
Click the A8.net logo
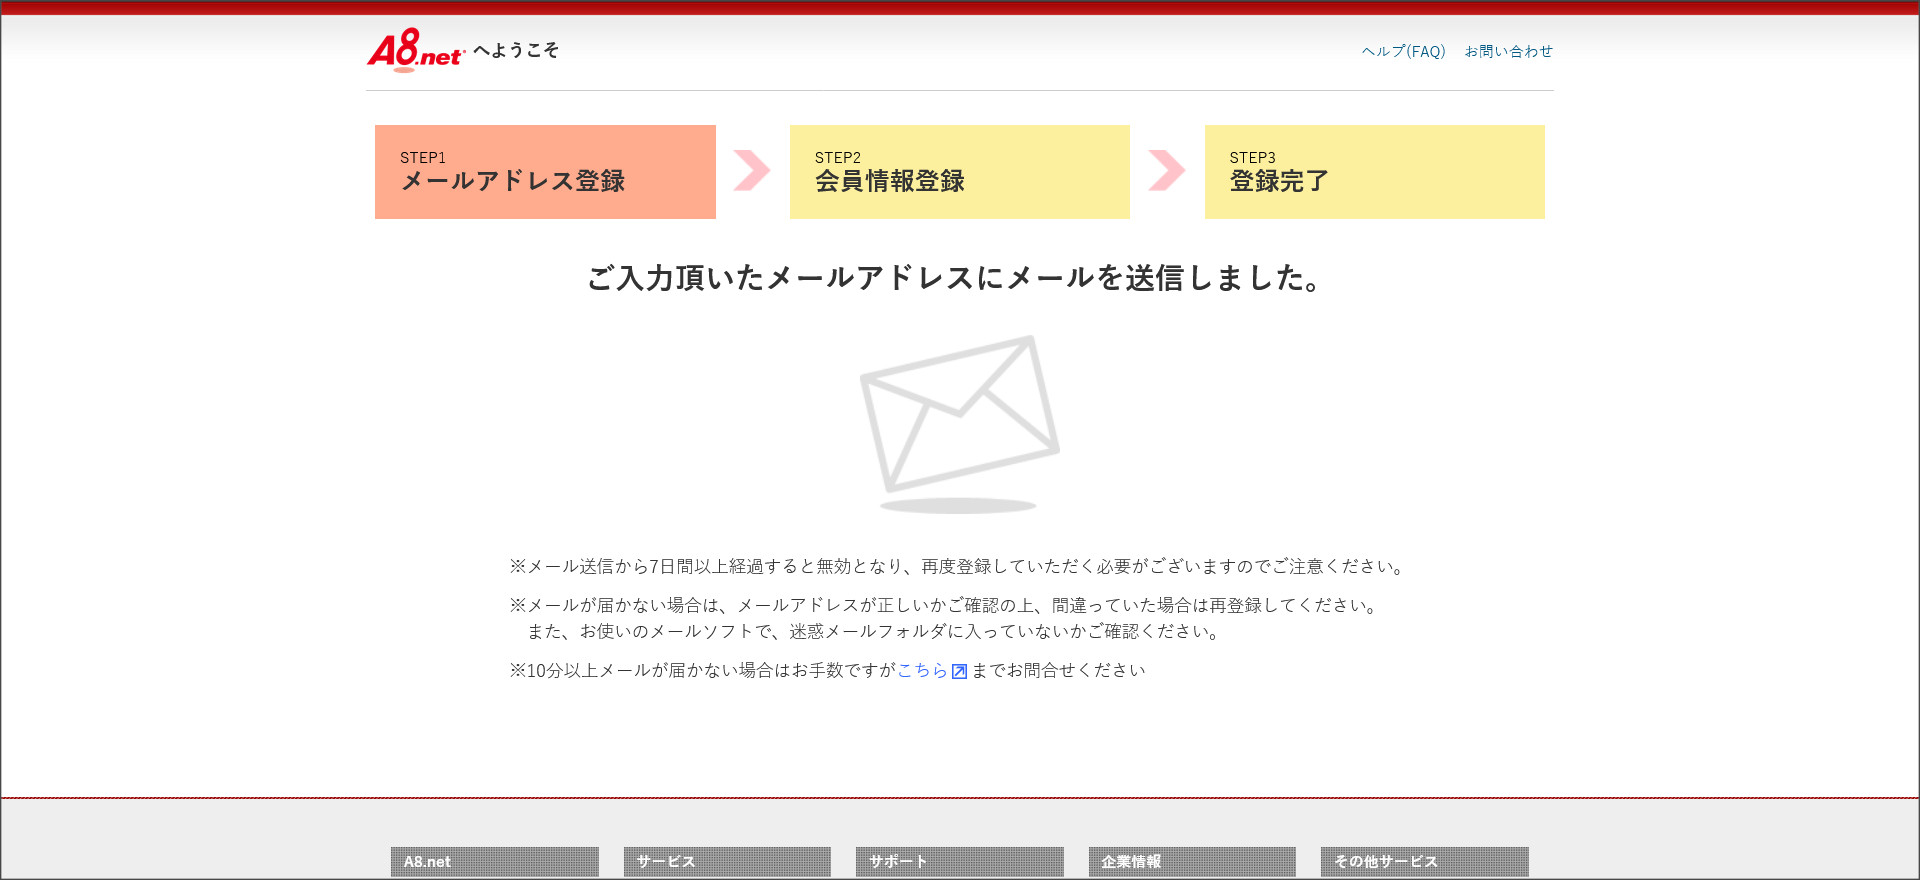(x=415, y=51)
